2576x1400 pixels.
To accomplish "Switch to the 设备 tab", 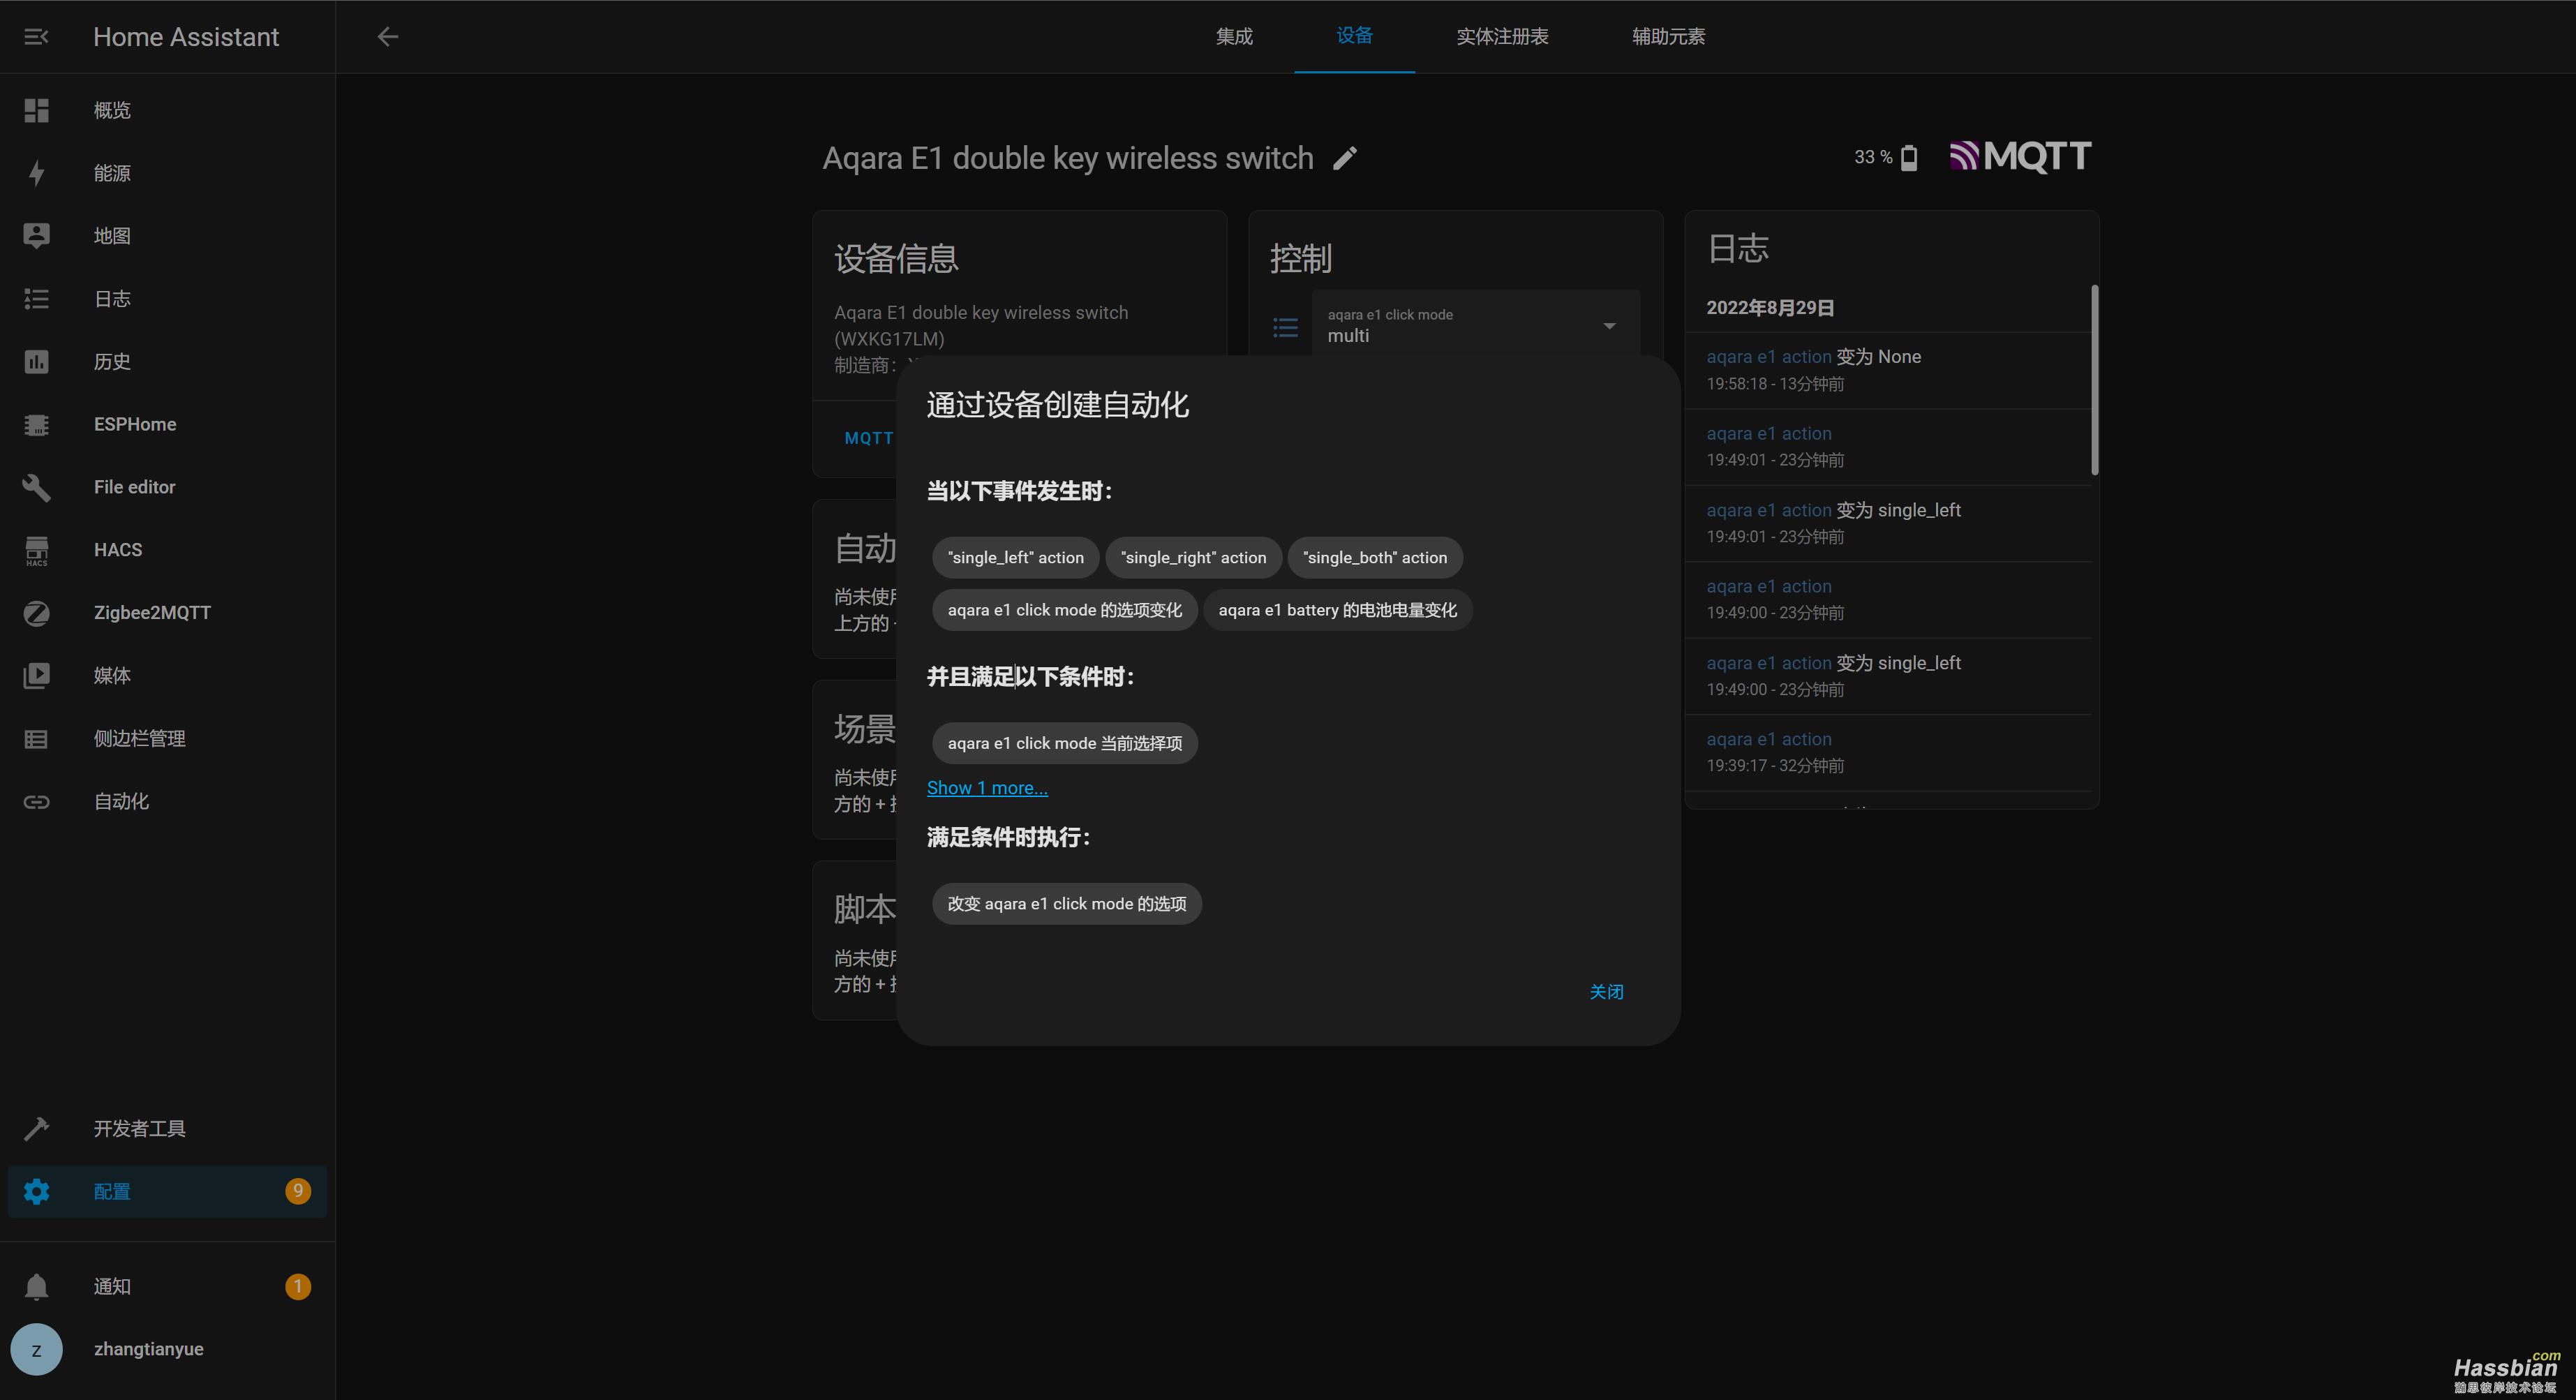I will tap(1355, 36).
